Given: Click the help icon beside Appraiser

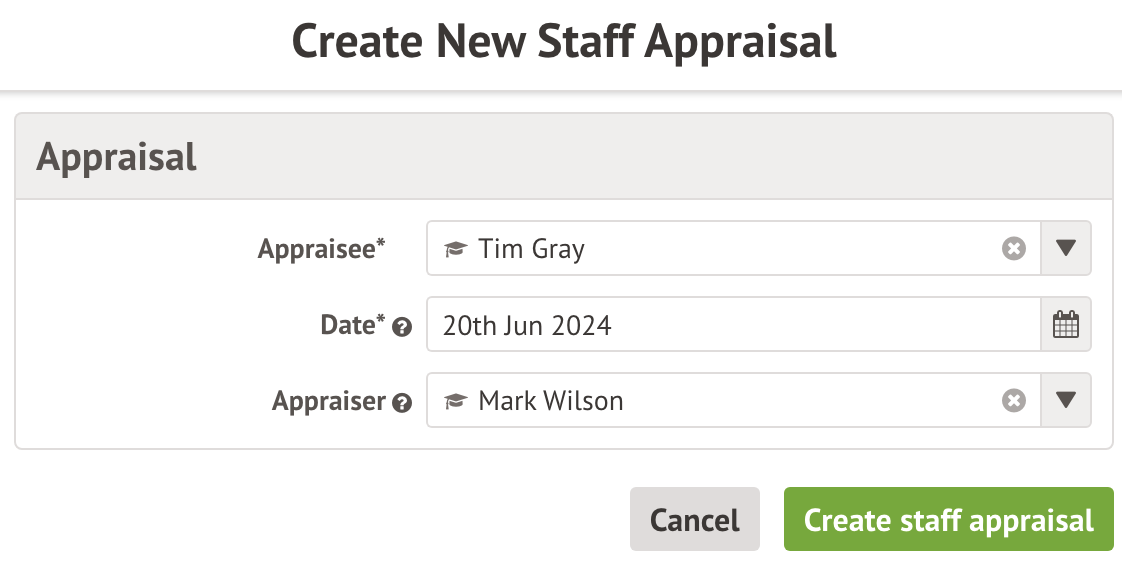Looking at the screenshot, I should 402,403.
